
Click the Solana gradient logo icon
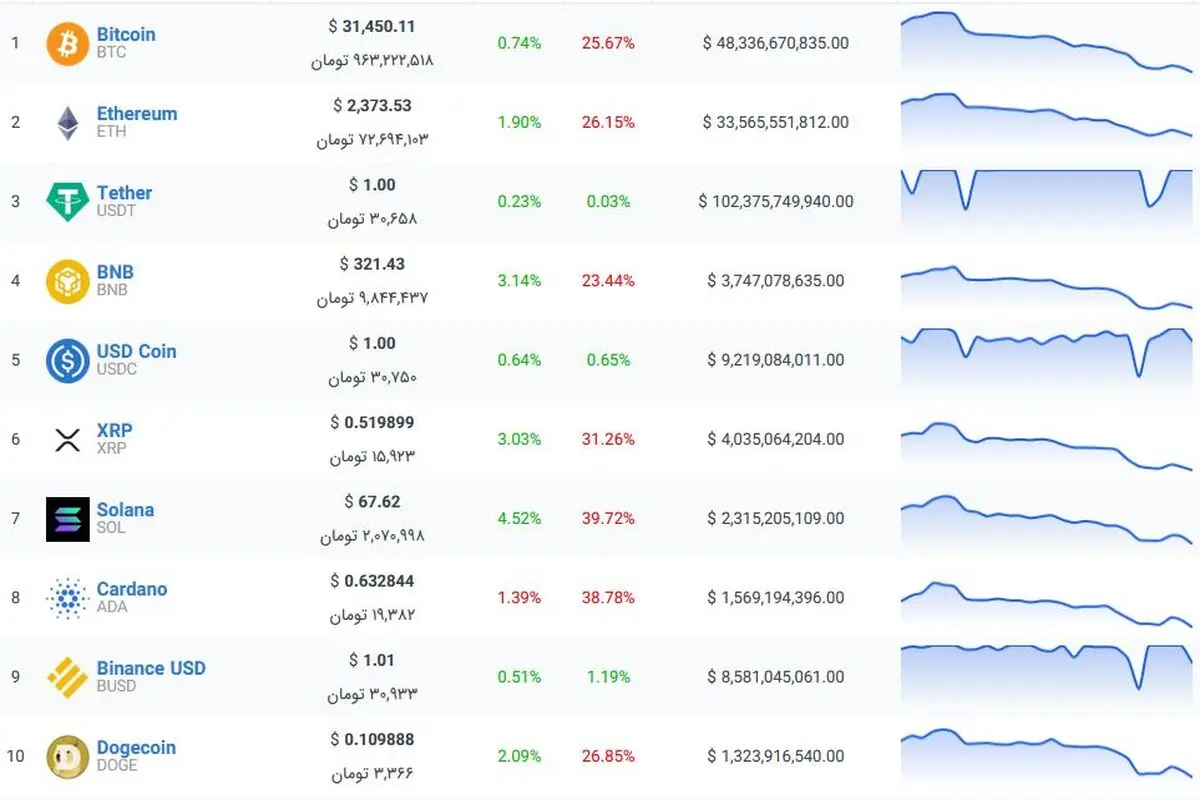click(x=68, y=519)
